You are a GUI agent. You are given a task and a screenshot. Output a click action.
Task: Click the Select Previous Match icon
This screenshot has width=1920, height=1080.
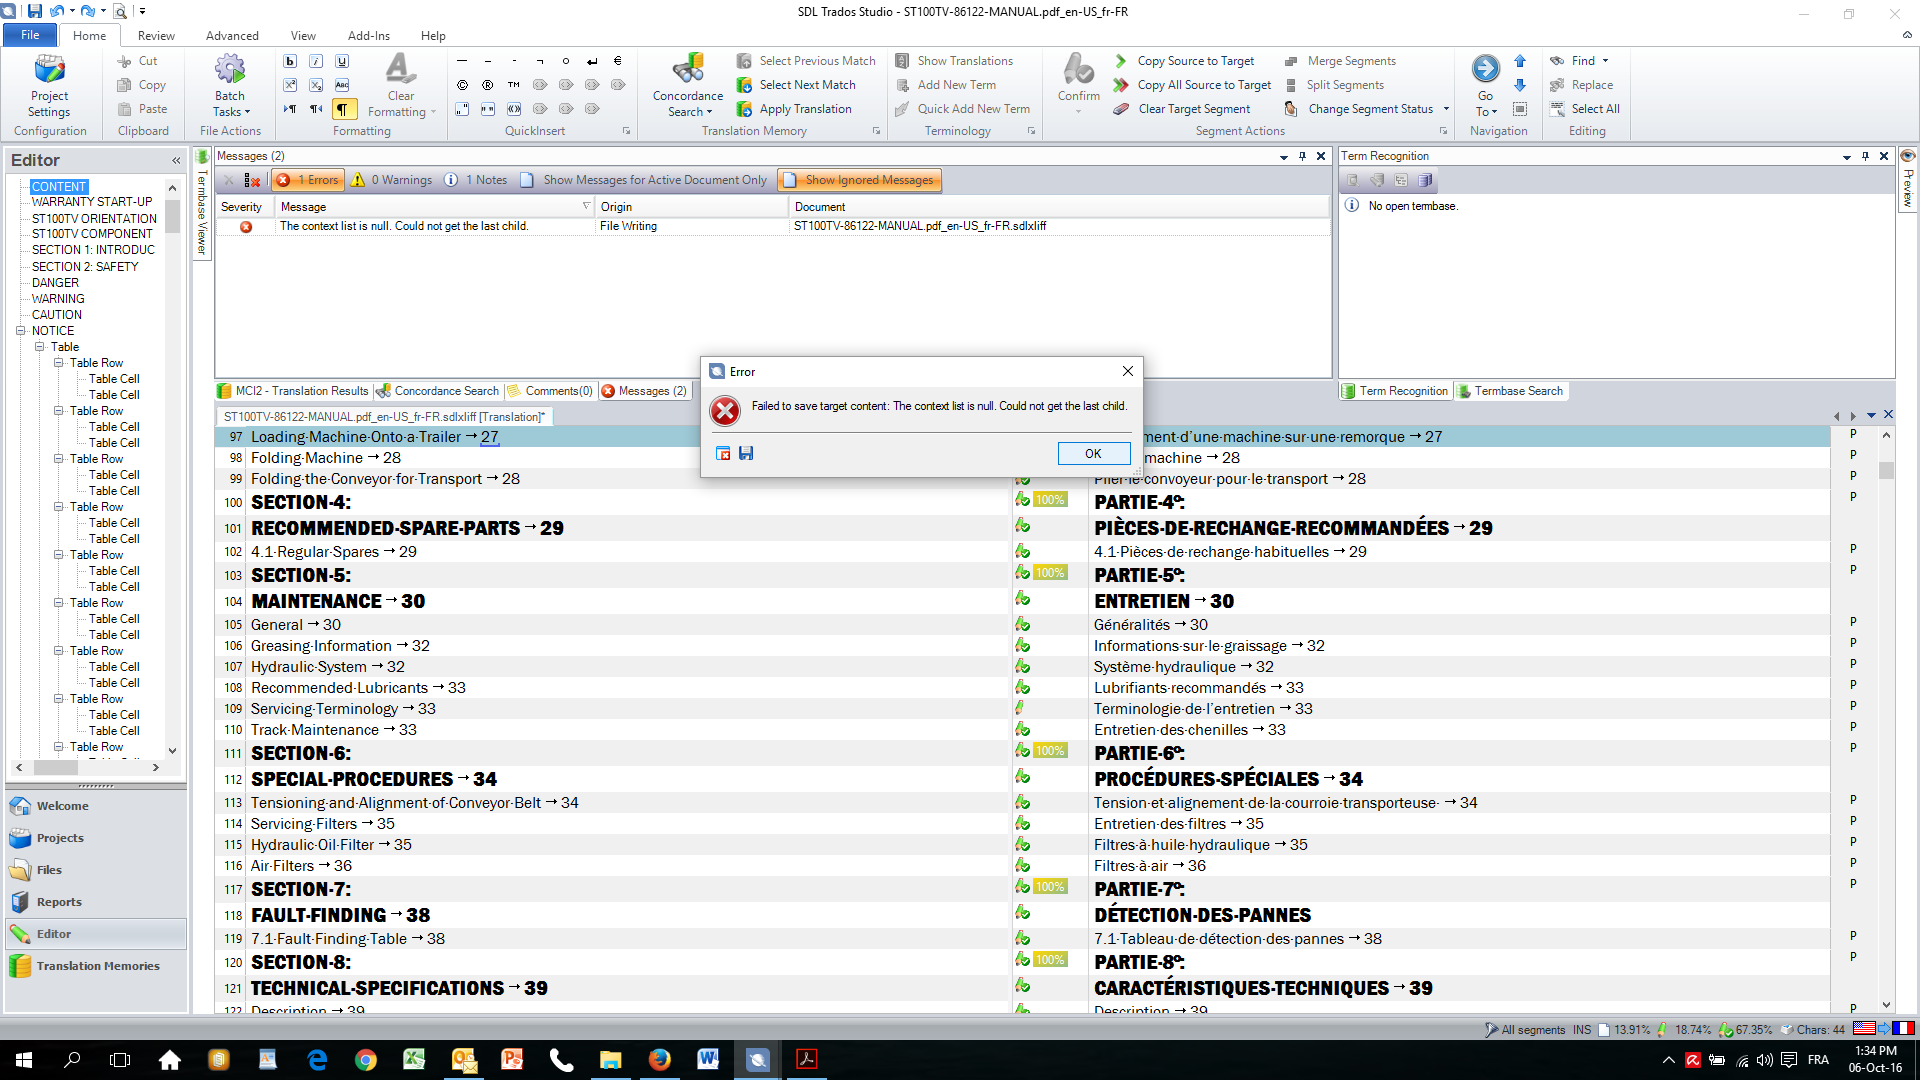point(744,61)
